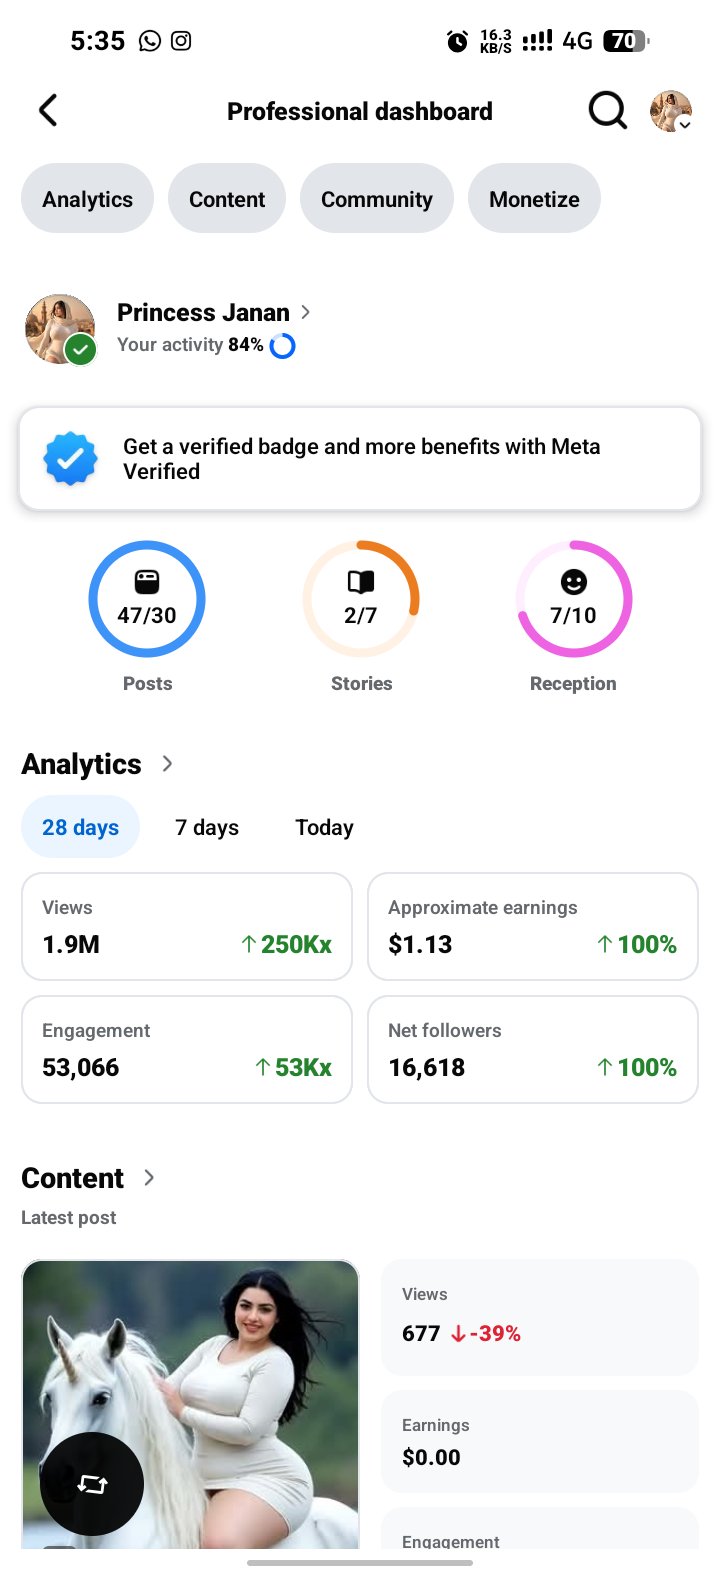
Task: Select the 28 days range
Action: pyautogui.click(x=80, y=827)
